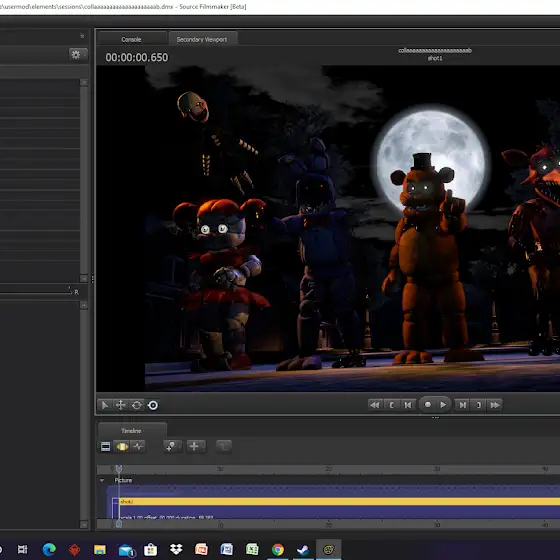The height and width of the screenshot is (560, 560).
Task: Click the slider track in the left panel
Action: coord(35,293)
